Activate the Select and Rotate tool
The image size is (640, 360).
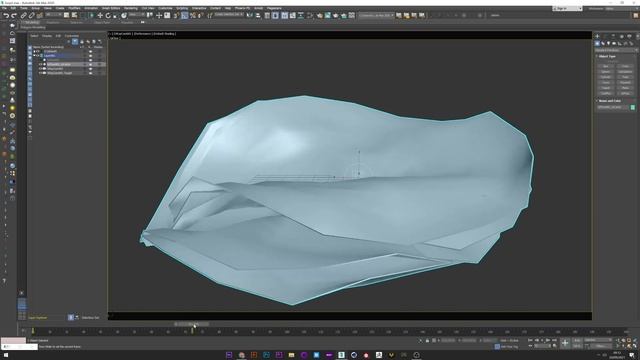coord(108,16)
